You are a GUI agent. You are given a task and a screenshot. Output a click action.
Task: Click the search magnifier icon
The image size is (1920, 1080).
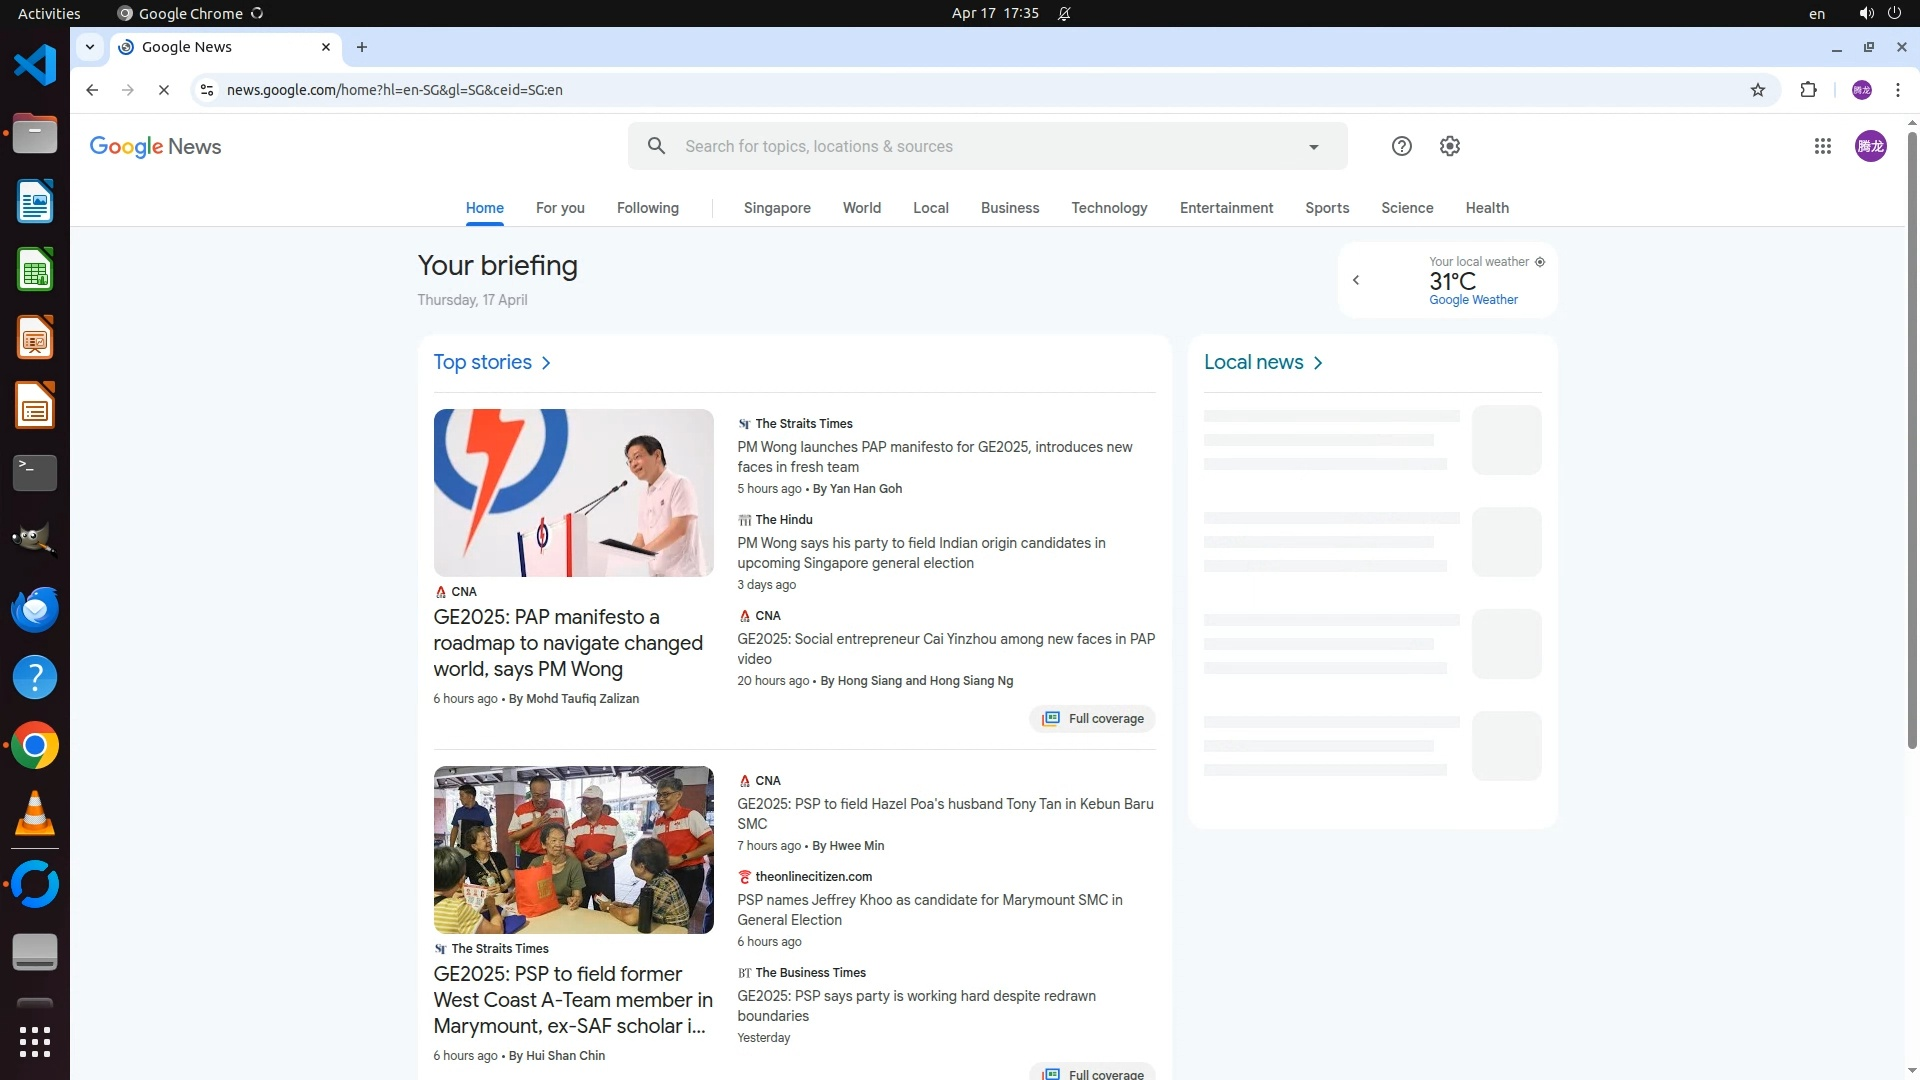[656, 146]
